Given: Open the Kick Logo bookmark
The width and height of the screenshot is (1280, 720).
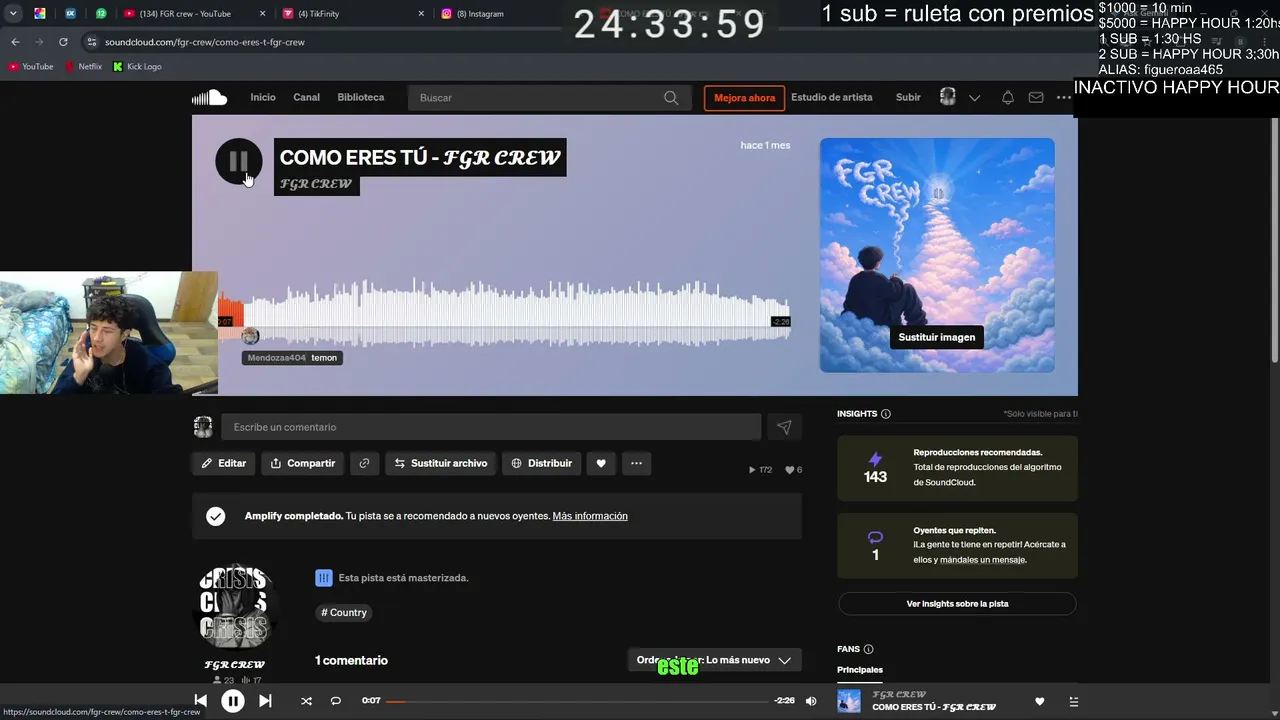Looking at the screenshot, I should click(137, 67).
